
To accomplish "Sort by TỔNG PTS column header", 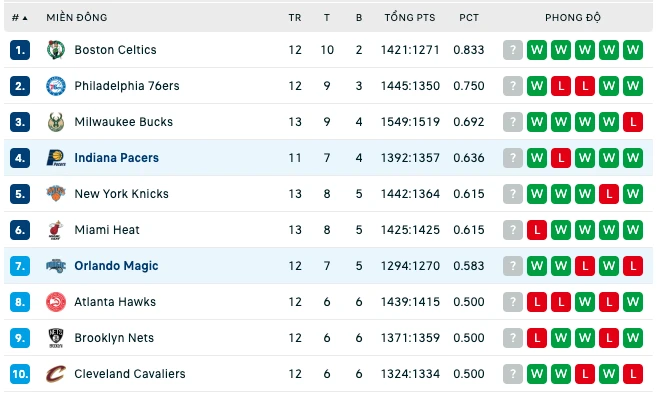I will [x=410, y=18].
